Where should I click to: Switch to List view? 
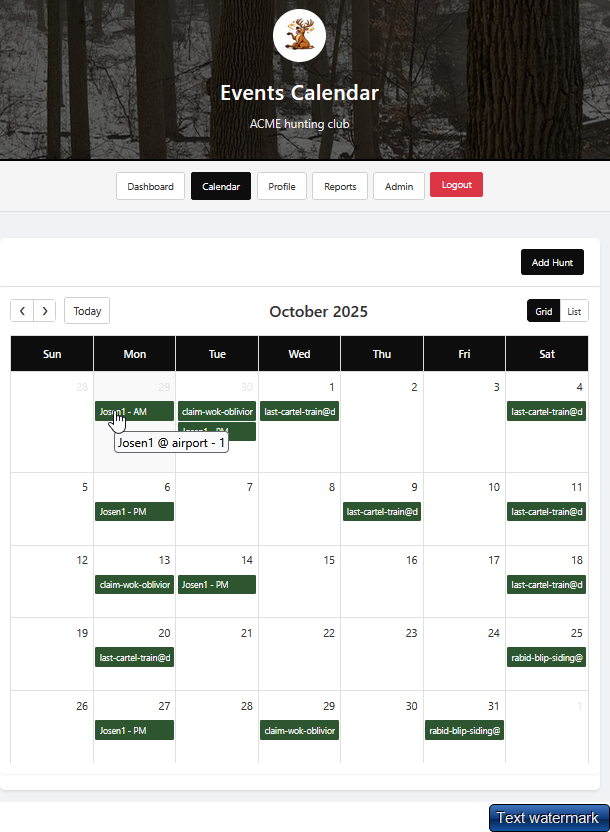(x=574, y=311)
